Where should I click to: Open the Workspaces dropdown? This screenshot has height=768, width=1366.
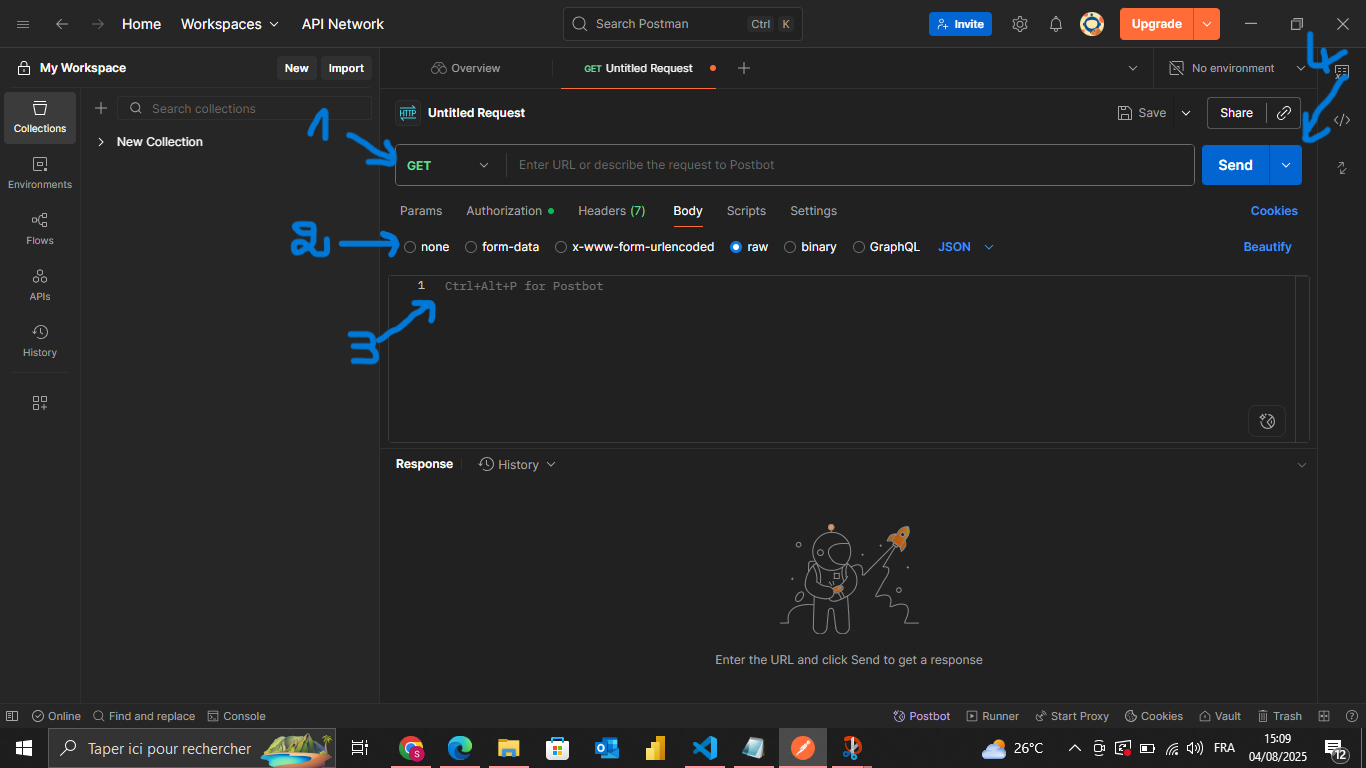pyautogui.click(x=230, y=24)
